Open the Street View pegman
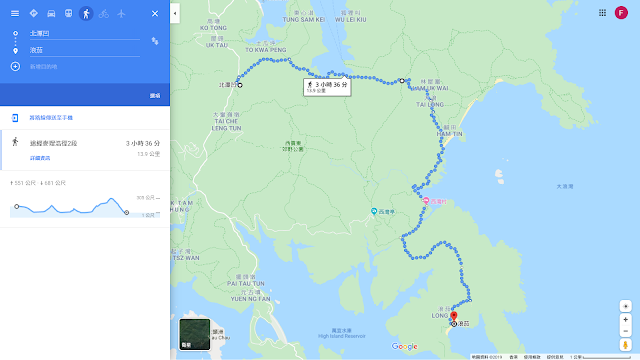Screen dimensions: 640x360 point(625,345)
